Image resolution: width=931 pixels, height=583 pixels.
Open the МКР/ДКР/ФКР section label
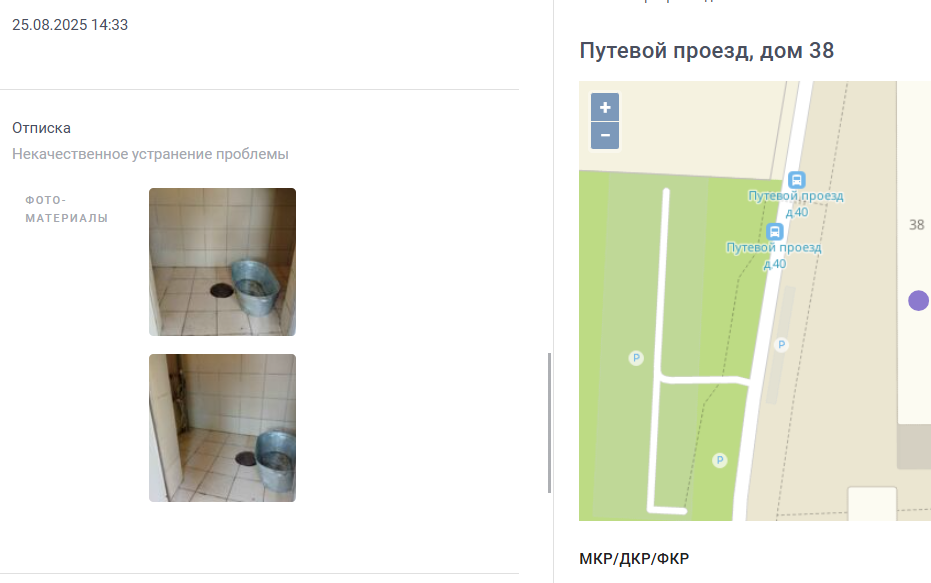tap(634, 559)
